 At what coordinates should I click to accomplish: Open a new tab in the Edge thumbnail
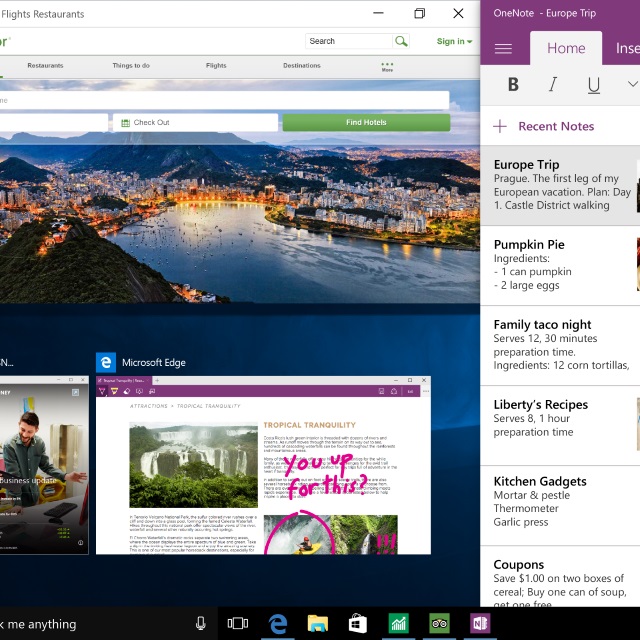click(157, 380)
